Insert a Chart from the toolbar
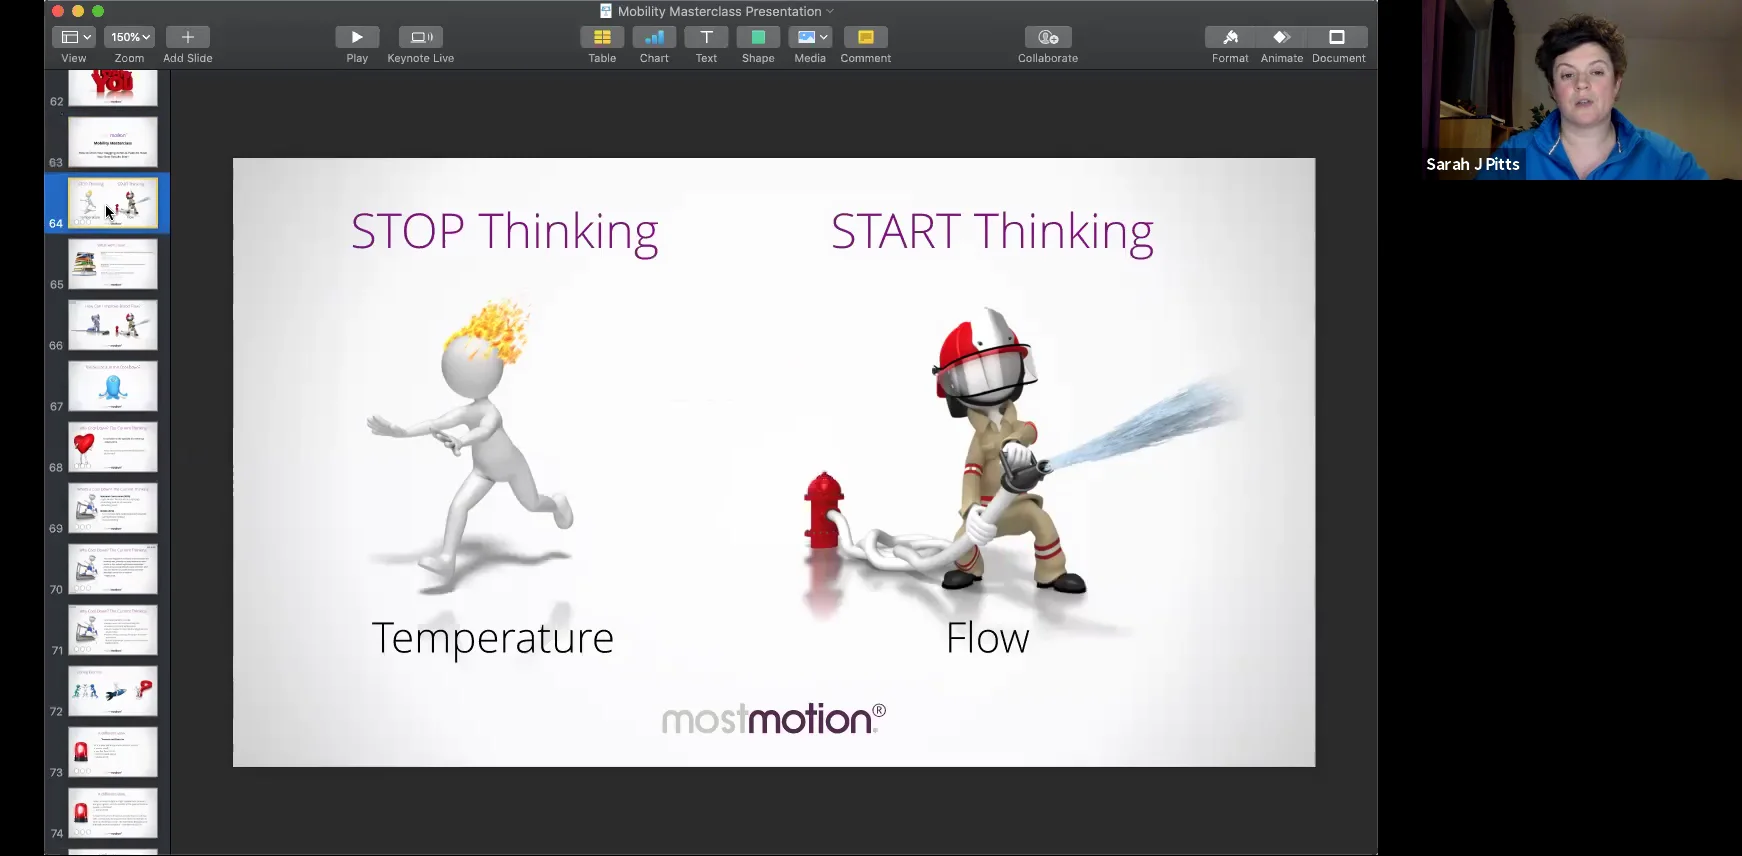 point(654,37)
